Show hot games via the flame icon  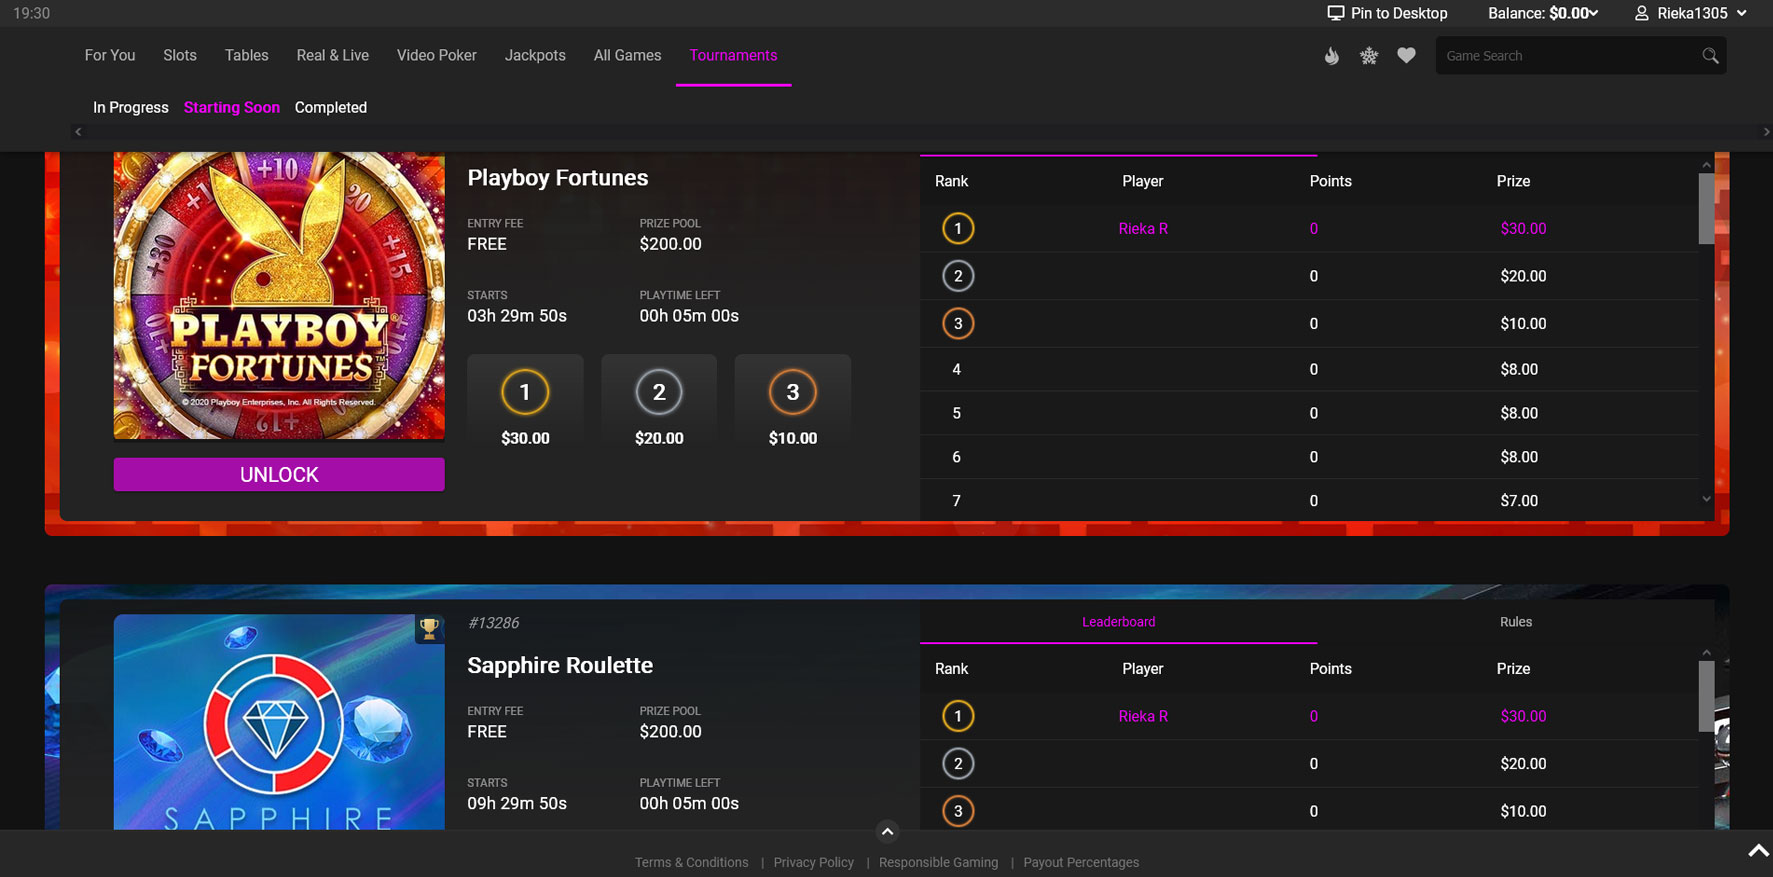coord(1331,56)
